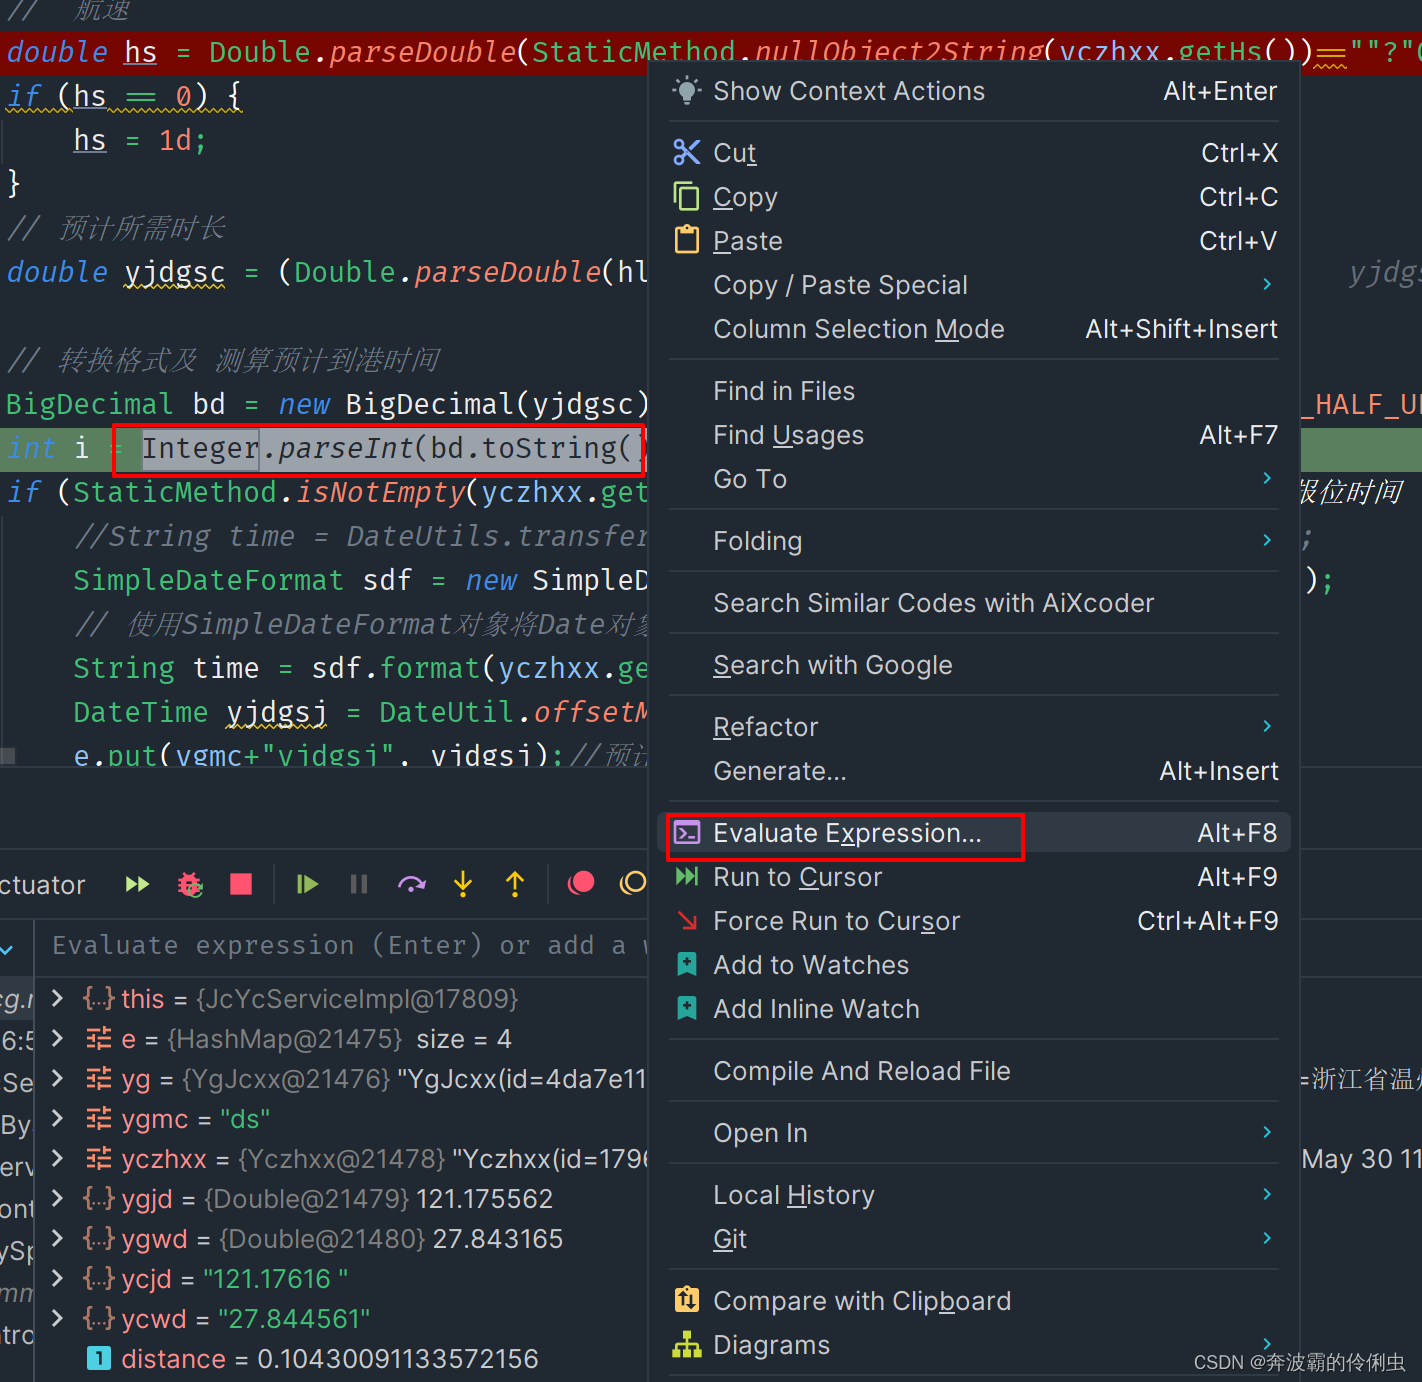Click Compile And Reload File

pos(861,1071)
